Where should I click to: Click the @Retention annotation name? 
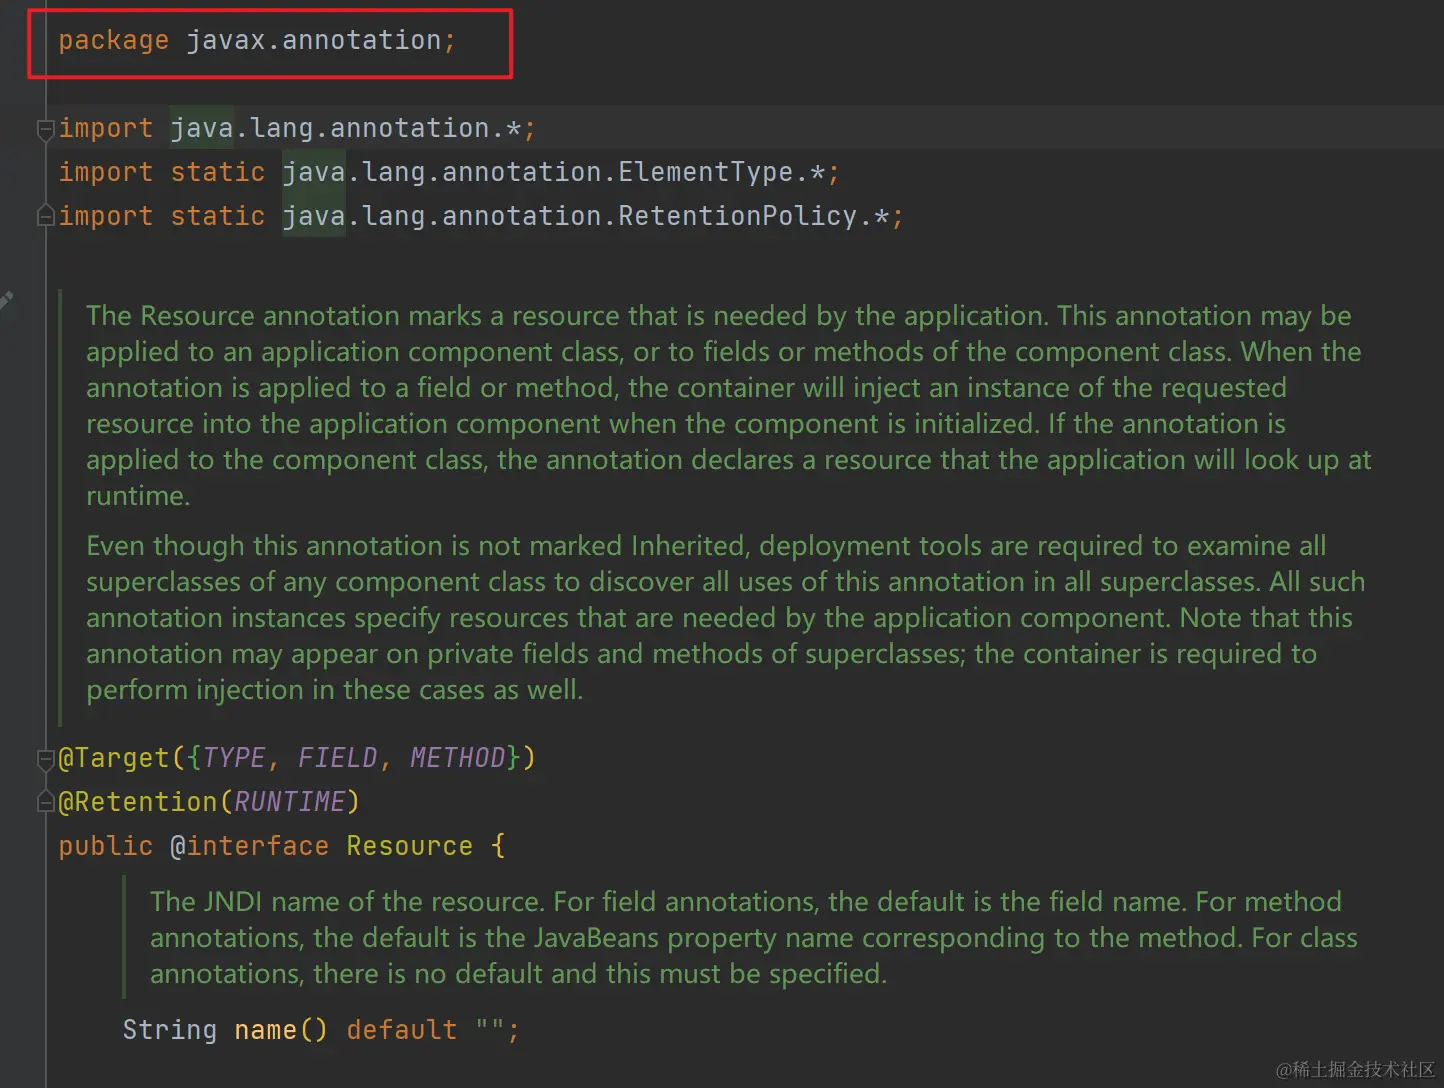point(138,802)
